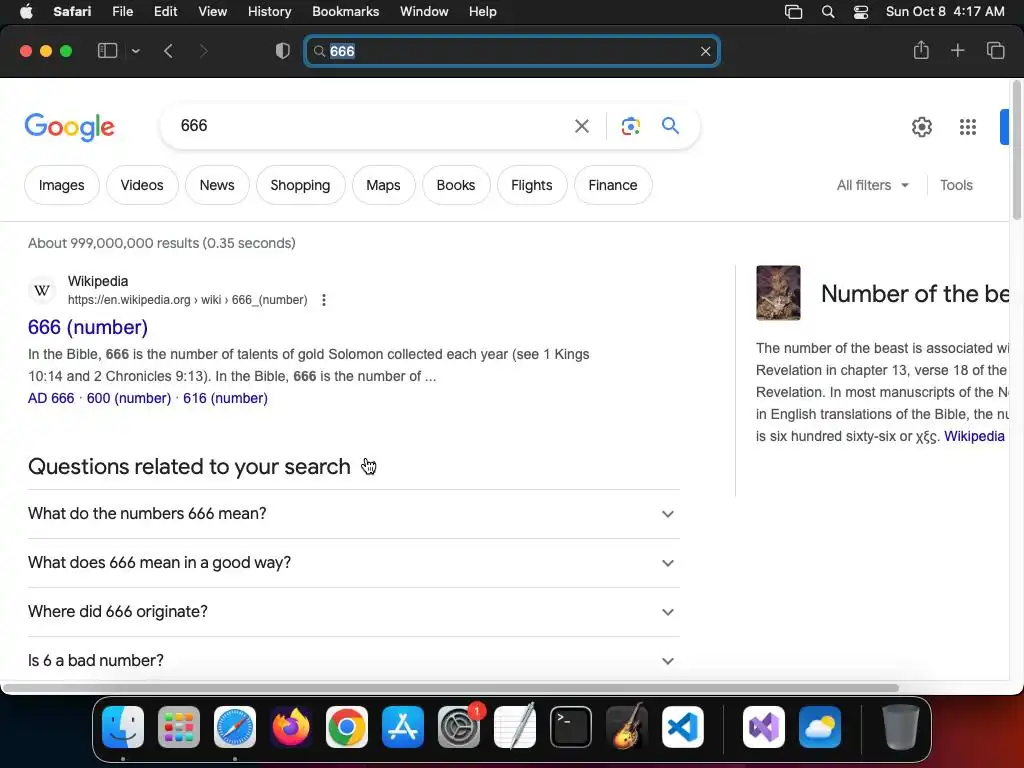Open the Bookmarks menu
Viewport: 1024px width, 768px height.
[345, 12]
